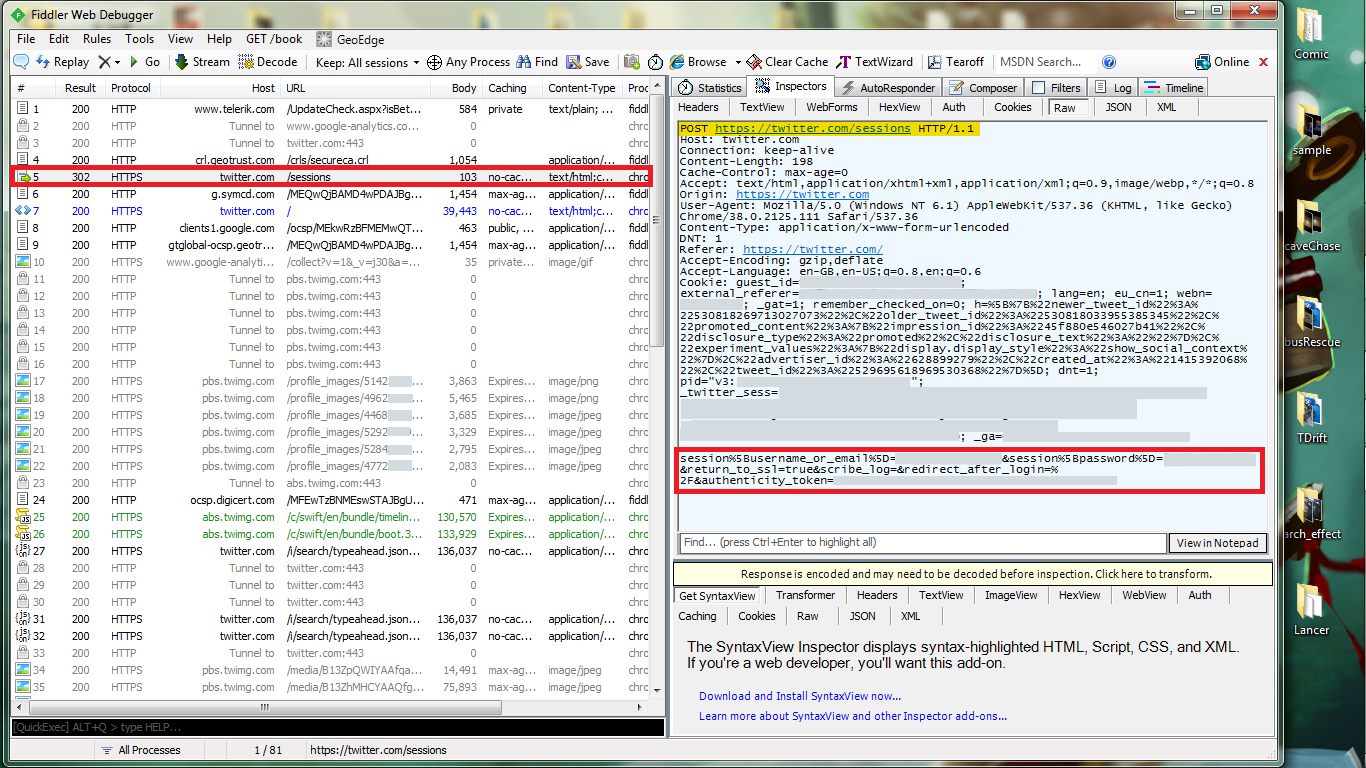The height and width of the screenshot is (768, 1366).
Task: Click the https://twitter.com/sessions POST link
Action: click(x=813, y=129)
